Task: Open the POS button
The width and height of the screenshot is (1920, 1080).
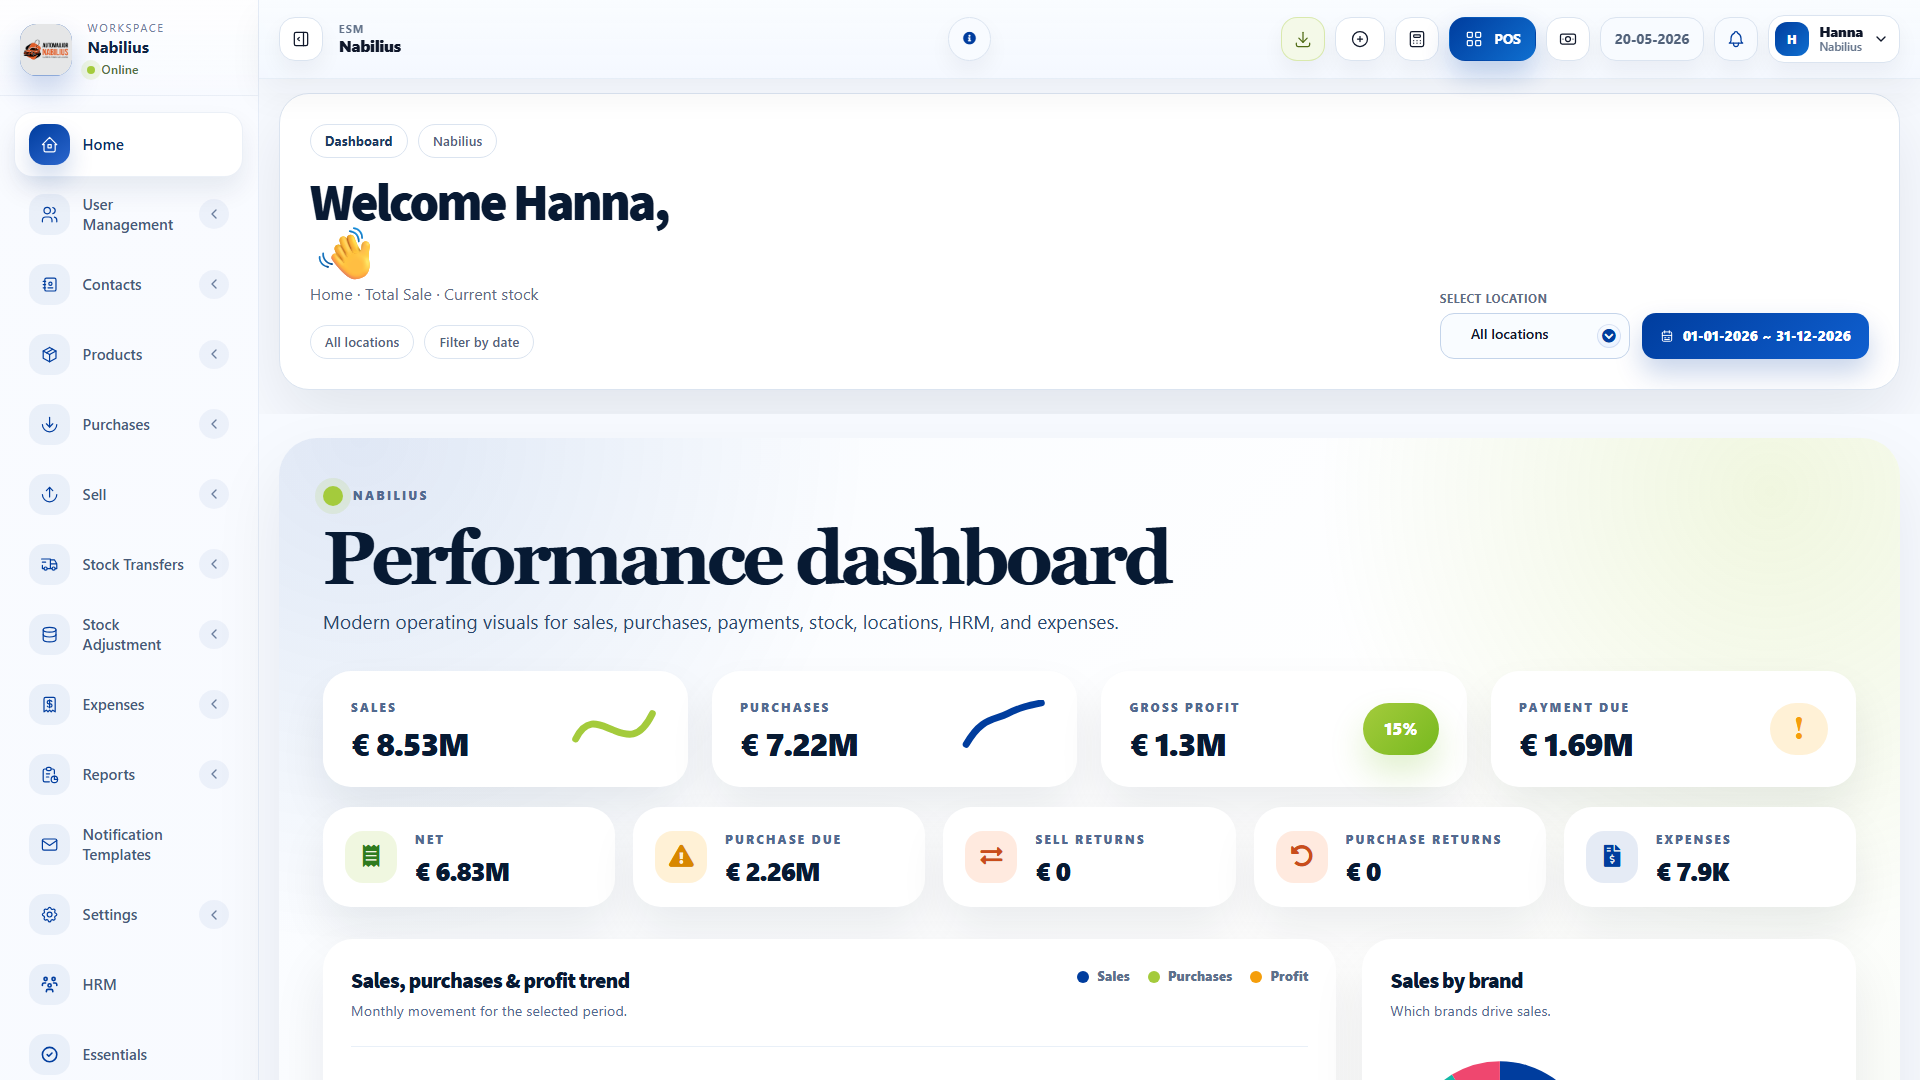Action: point(1492,39)
